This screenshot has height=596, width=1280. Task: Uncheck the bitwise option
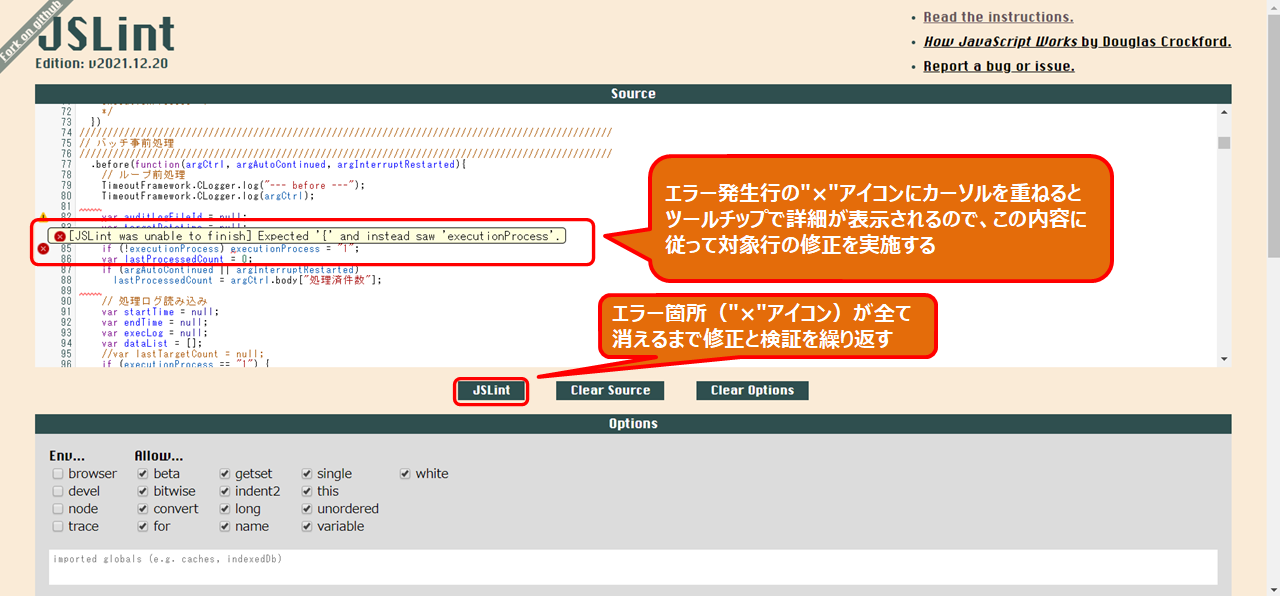[x=143, y=491]
